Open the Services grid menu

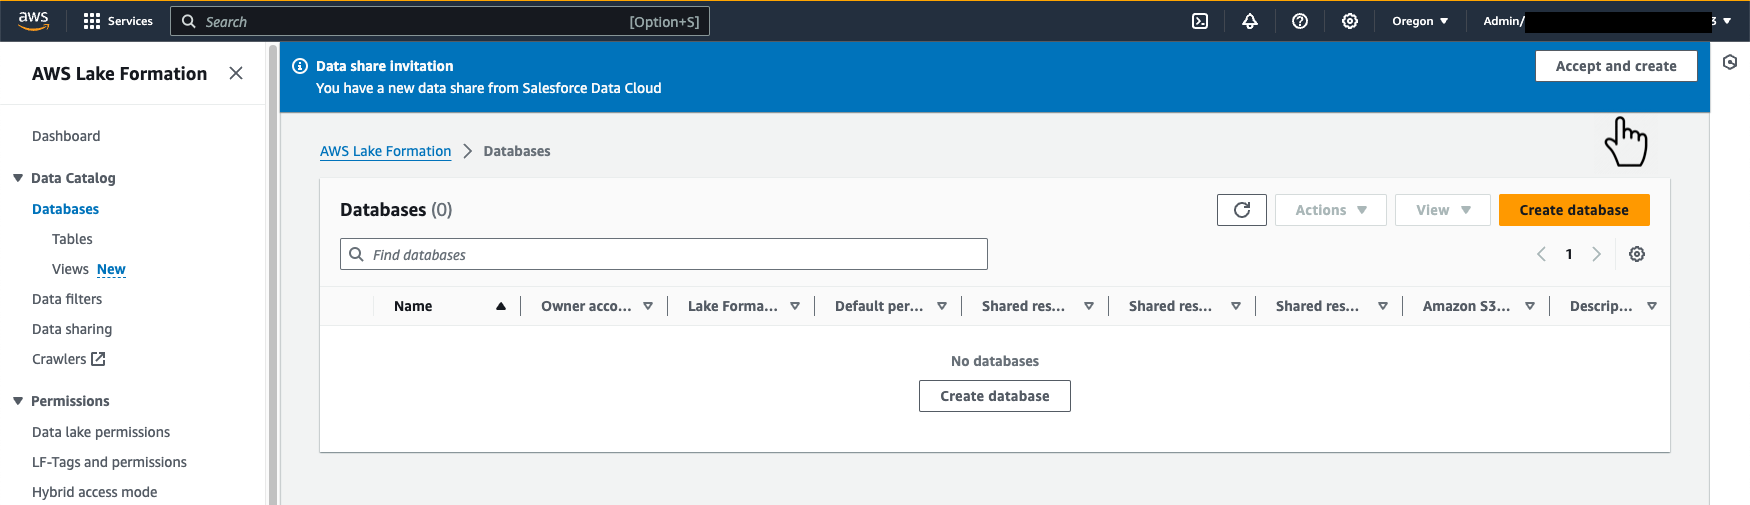tap(118, 21)
